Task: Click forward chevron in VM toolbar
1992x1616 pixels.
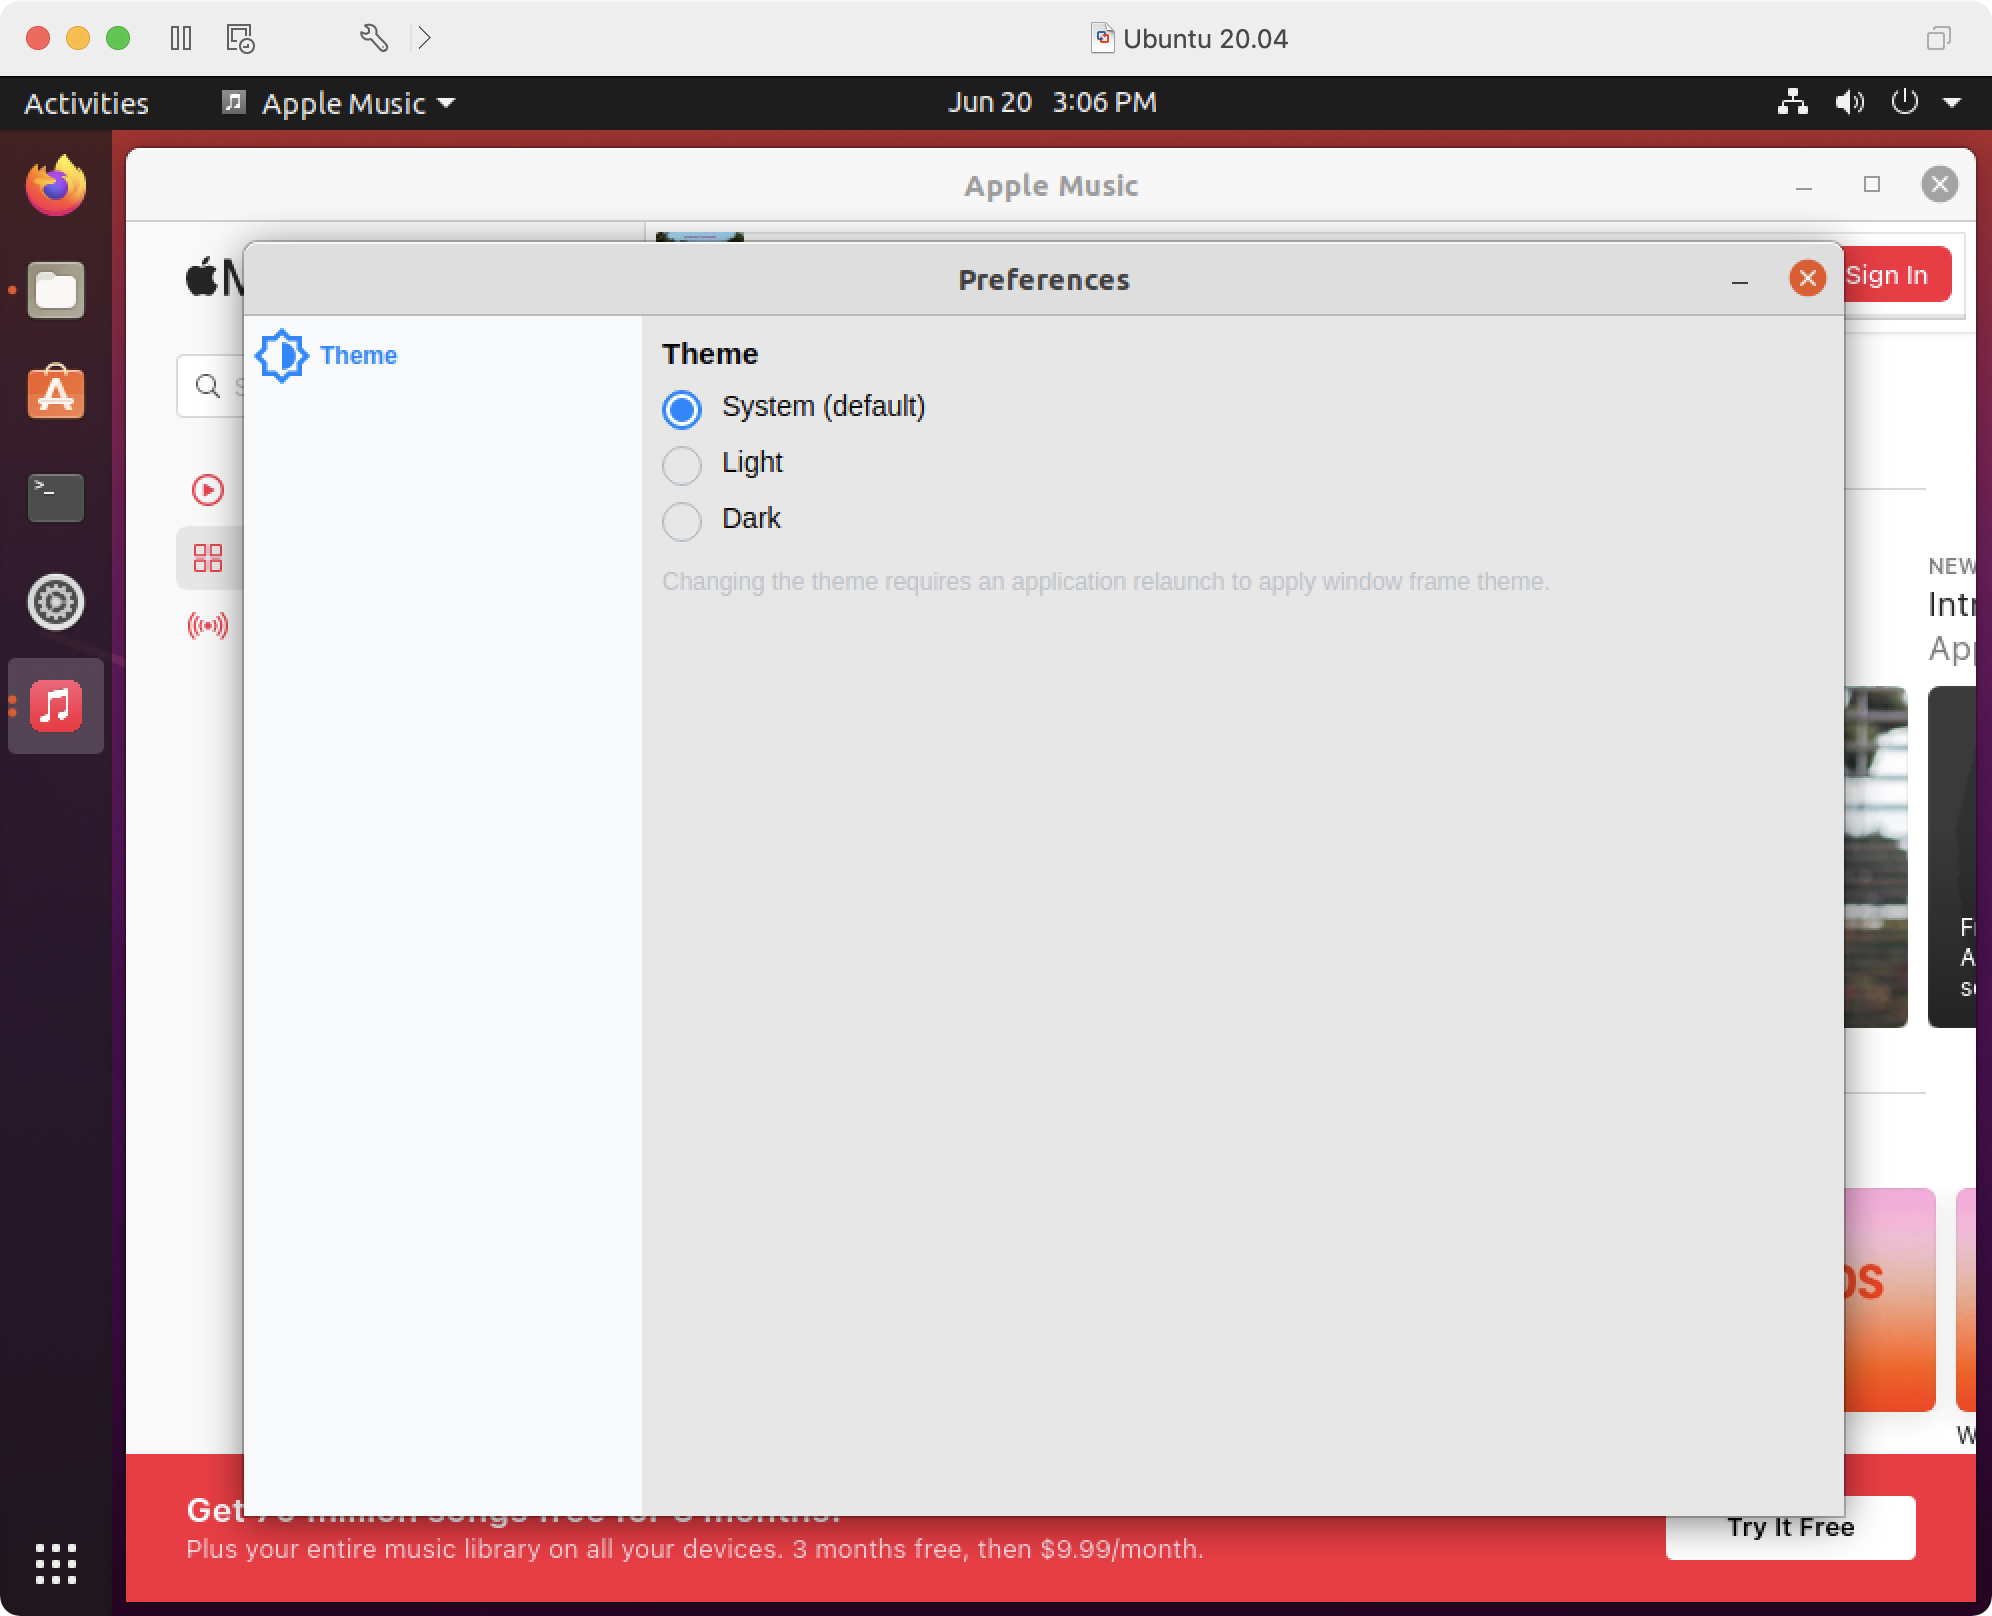Action: coord(424,38)
